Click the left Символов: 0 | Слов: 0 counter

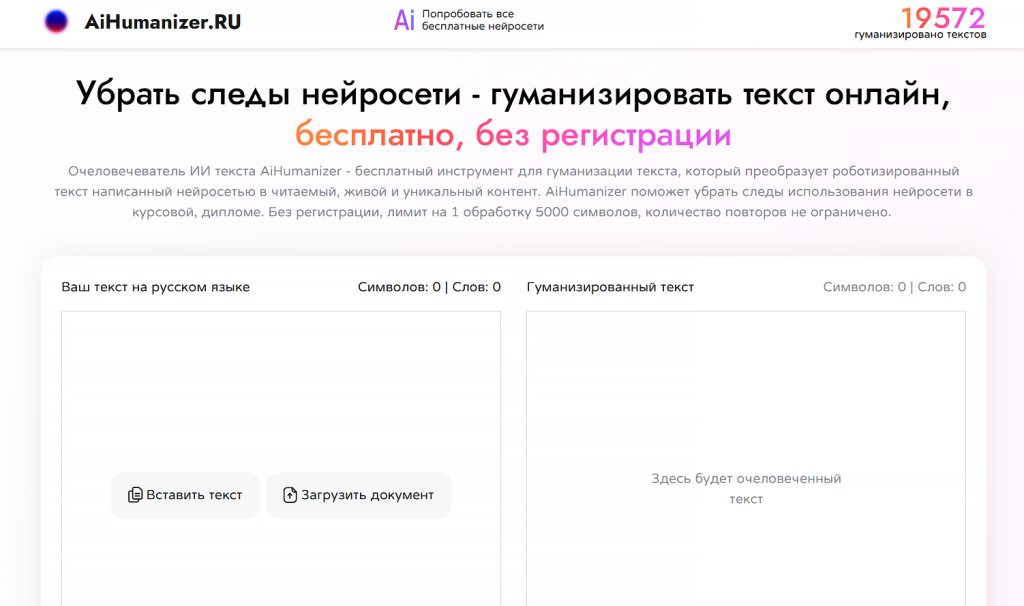pos(428,286)
